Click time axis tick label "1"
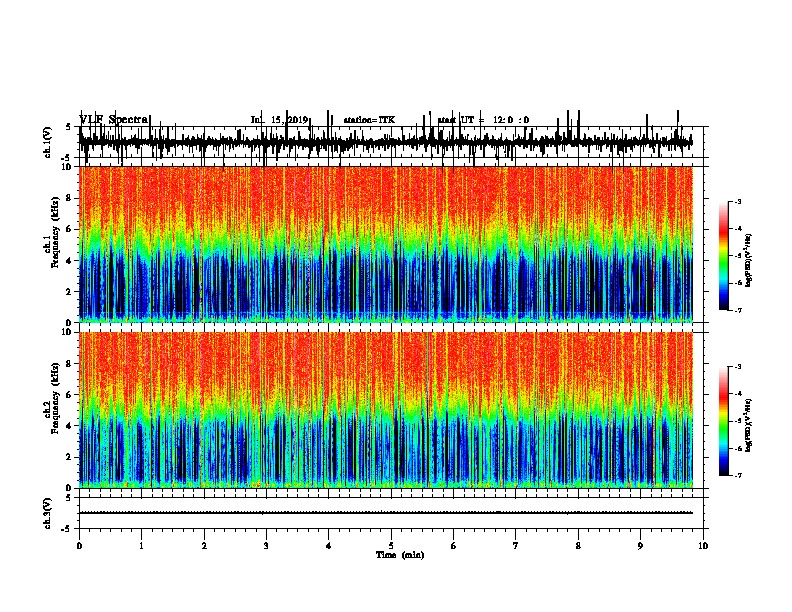Image resolution: width=792 pixels, height=612 pixels. (x=141, y=546)
